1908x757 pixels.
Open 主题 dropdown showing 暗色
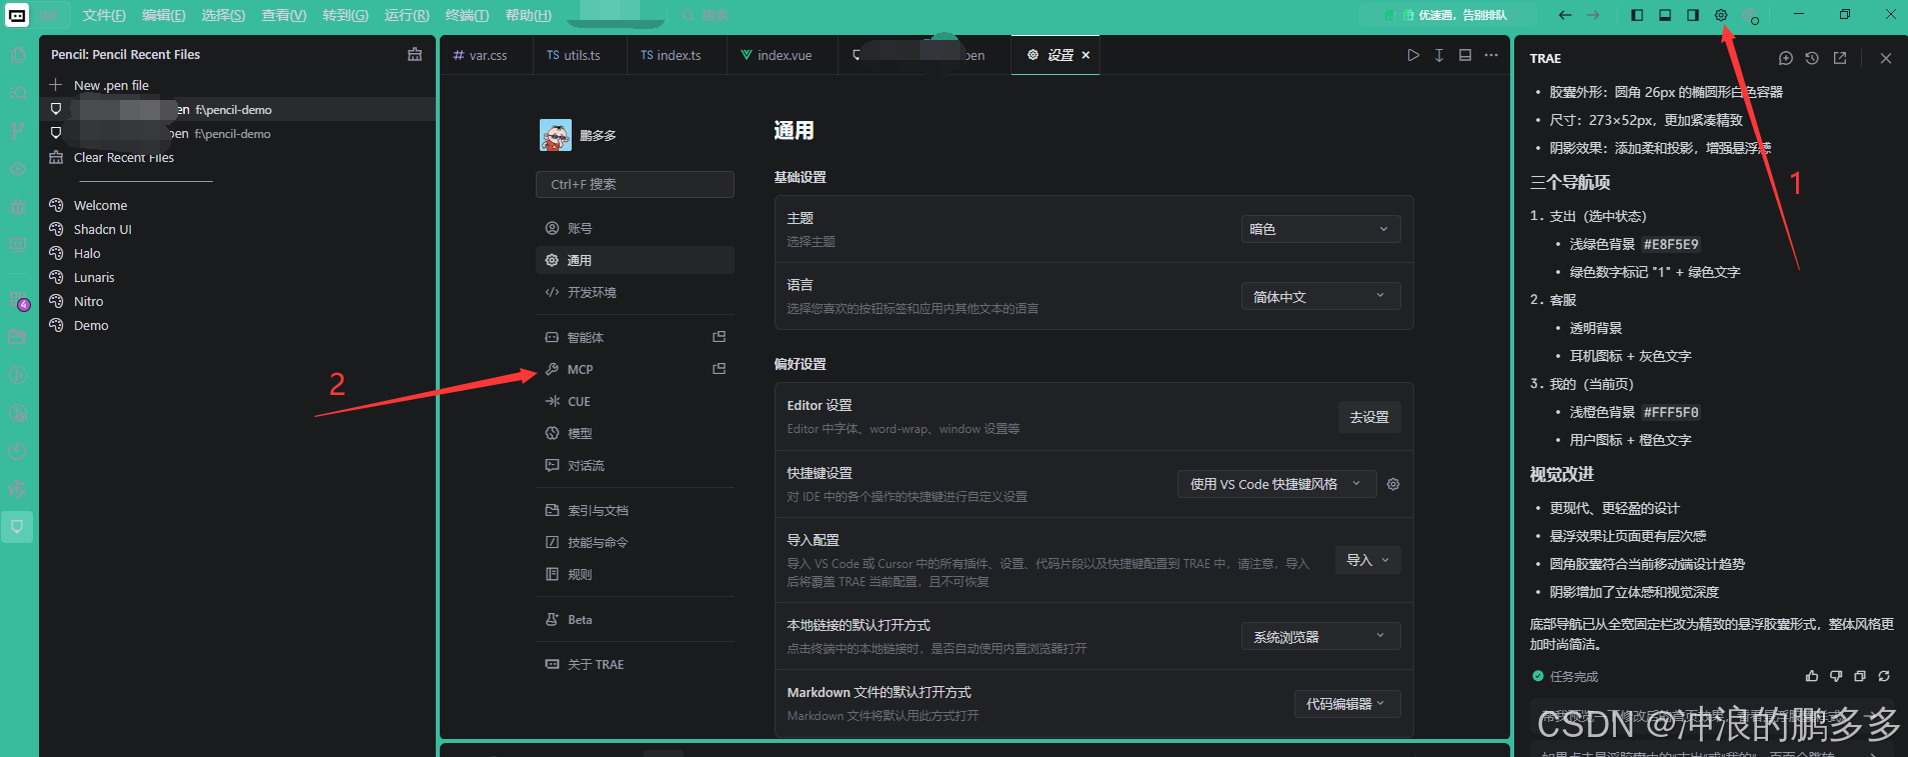tap(1320, 229)
